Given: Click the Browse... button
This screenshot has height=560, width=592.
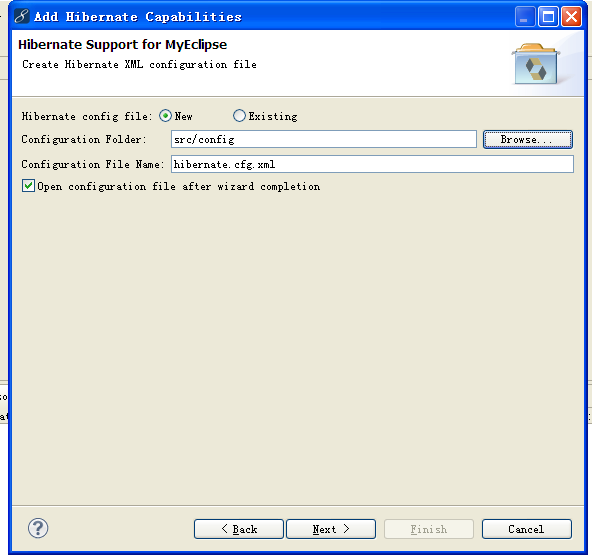Looking at the screenshot, I should pos(528,139).
